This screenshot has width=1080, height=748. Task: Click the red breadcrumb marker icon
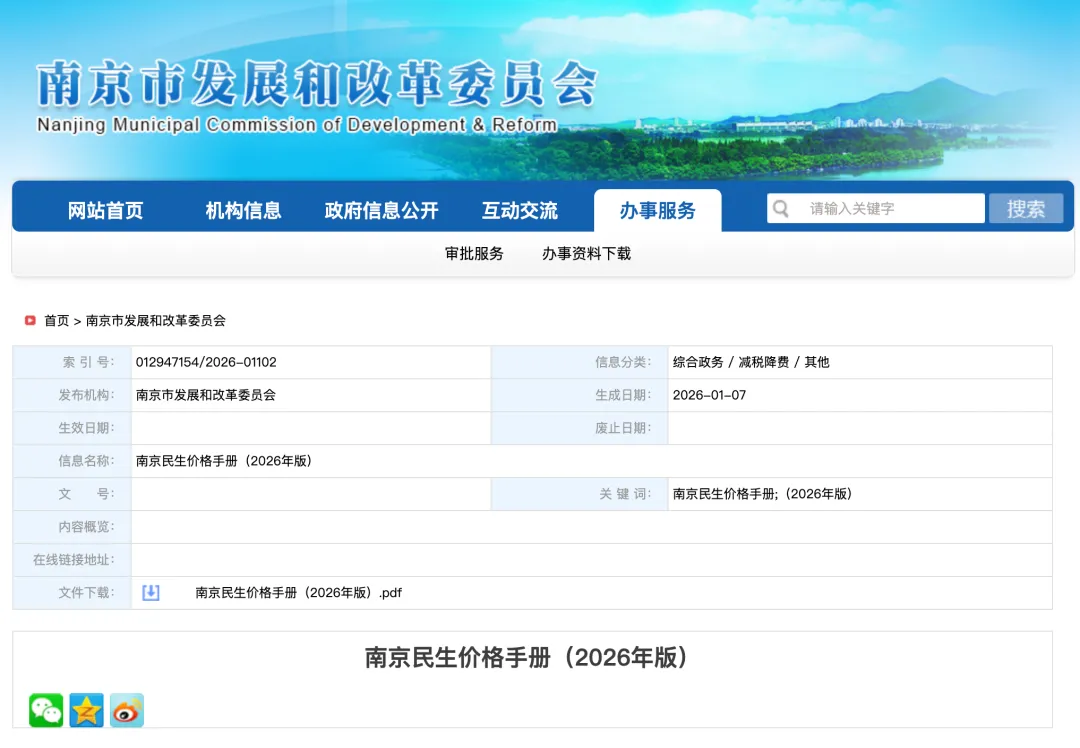point(30,320)
